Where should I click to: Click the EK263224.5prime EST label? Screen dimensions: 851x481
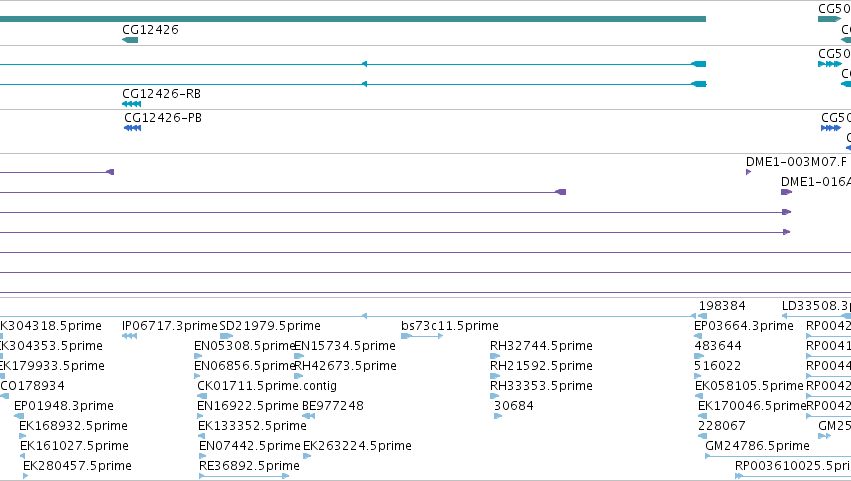click(357, 446)
